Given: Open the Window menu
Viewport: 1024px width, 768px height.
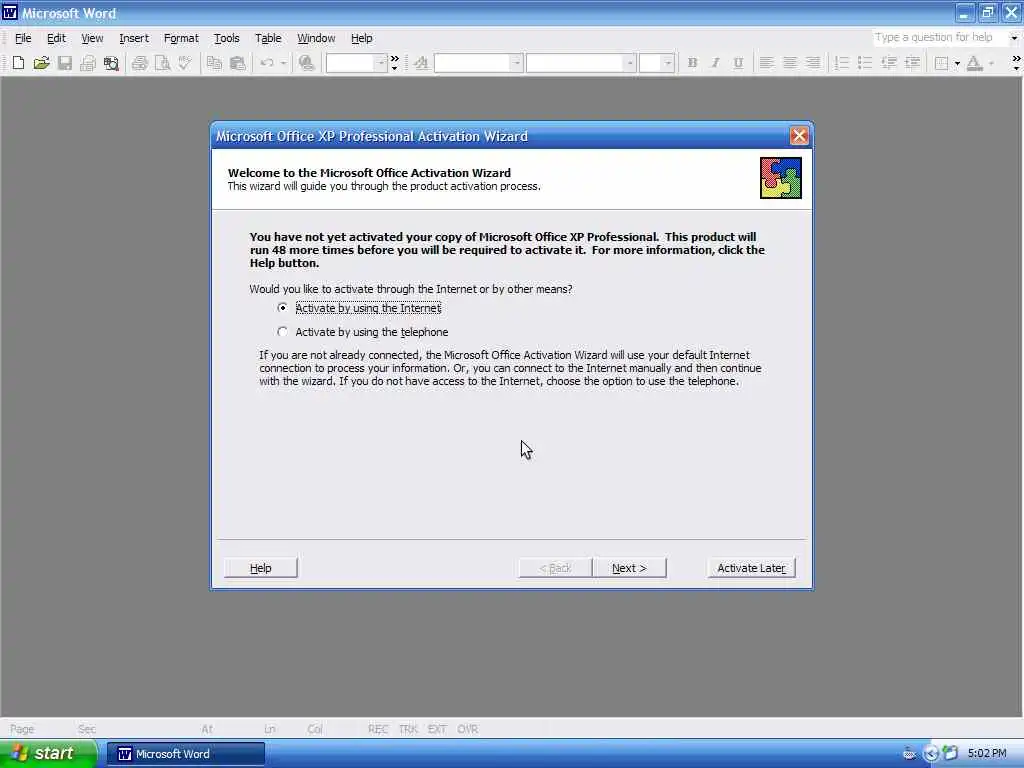Looking at the screenshot, I should pyautogui.click(x=316, y=38).
